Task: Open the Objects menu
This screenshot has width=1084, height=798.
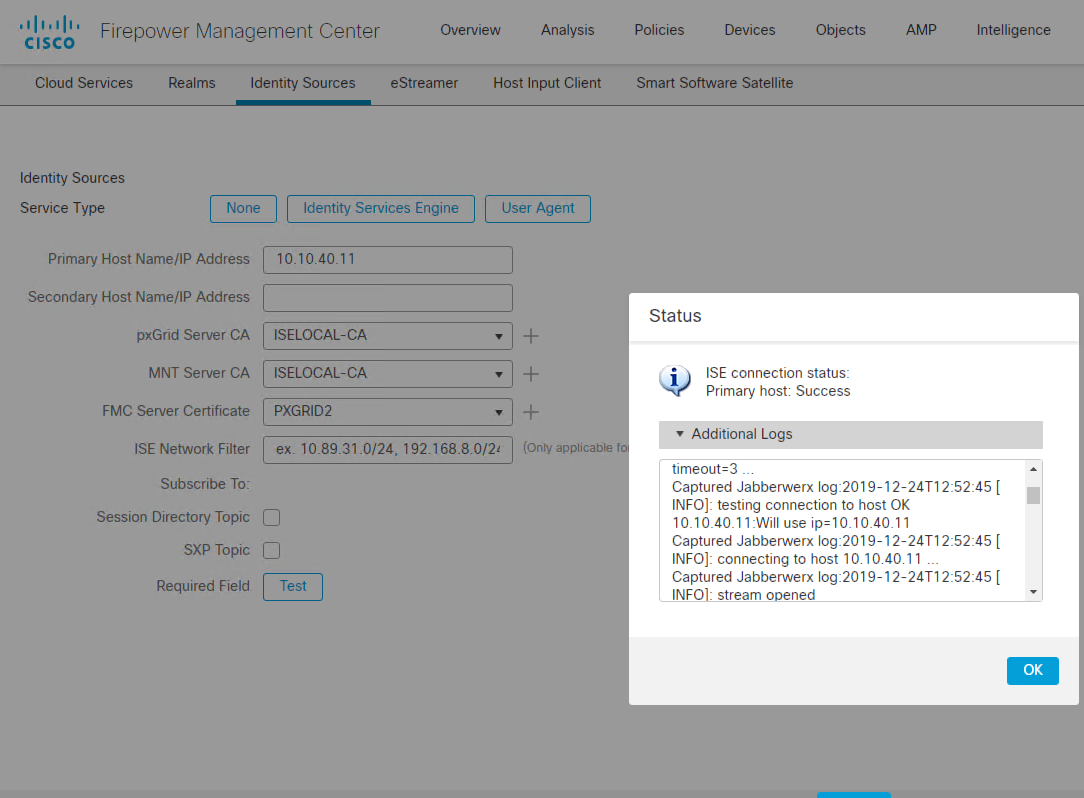Action: point(841,30)
